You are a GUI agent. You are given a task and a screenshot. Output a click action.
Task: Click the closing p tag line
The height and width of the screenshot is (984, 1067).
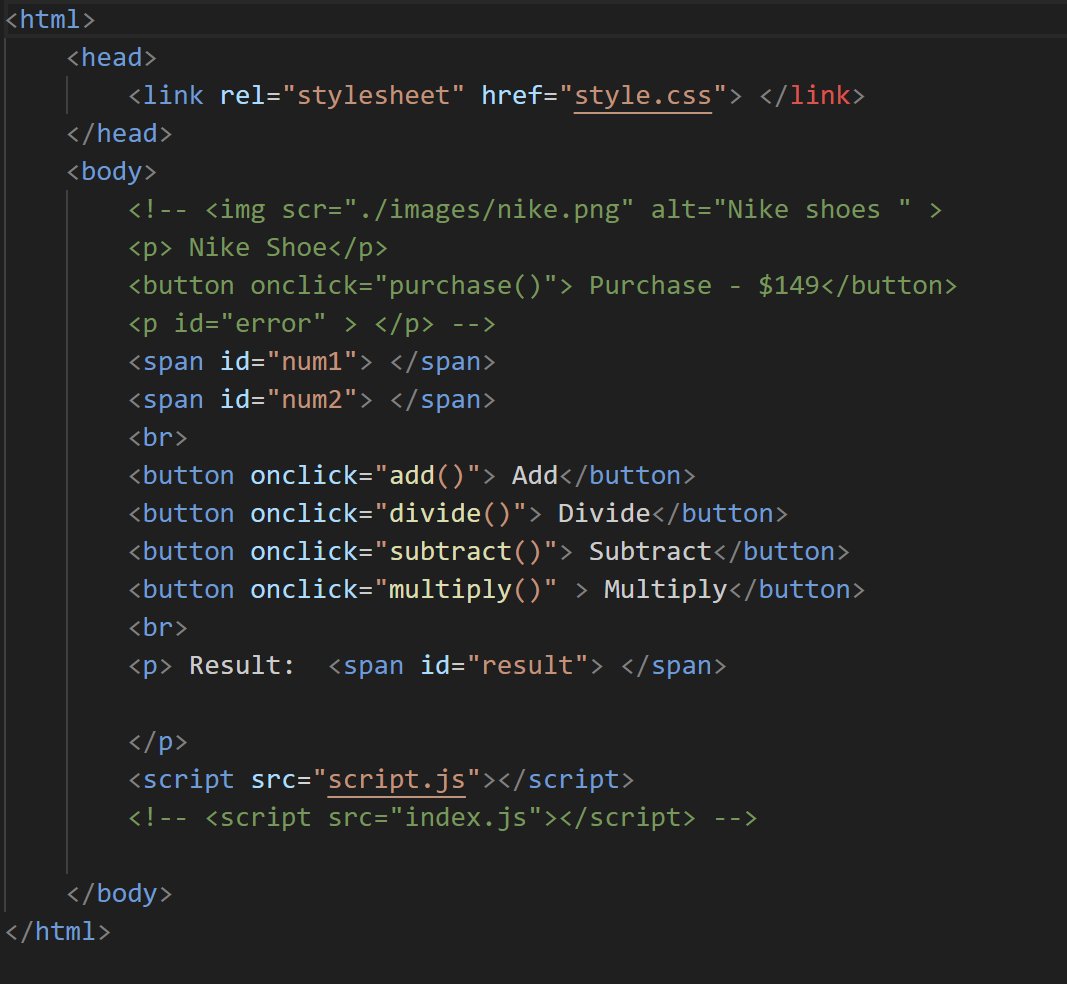click(158, 742)
